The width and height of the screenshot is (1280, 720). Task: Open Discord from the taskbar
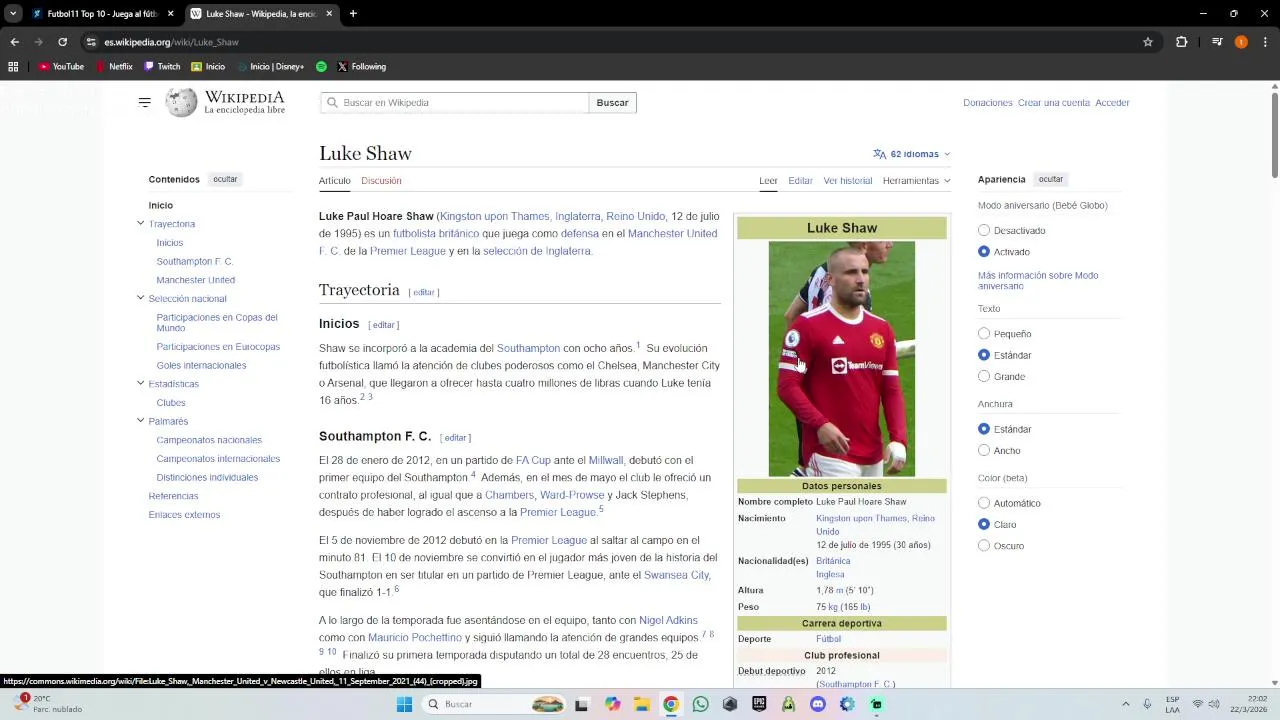818,704
